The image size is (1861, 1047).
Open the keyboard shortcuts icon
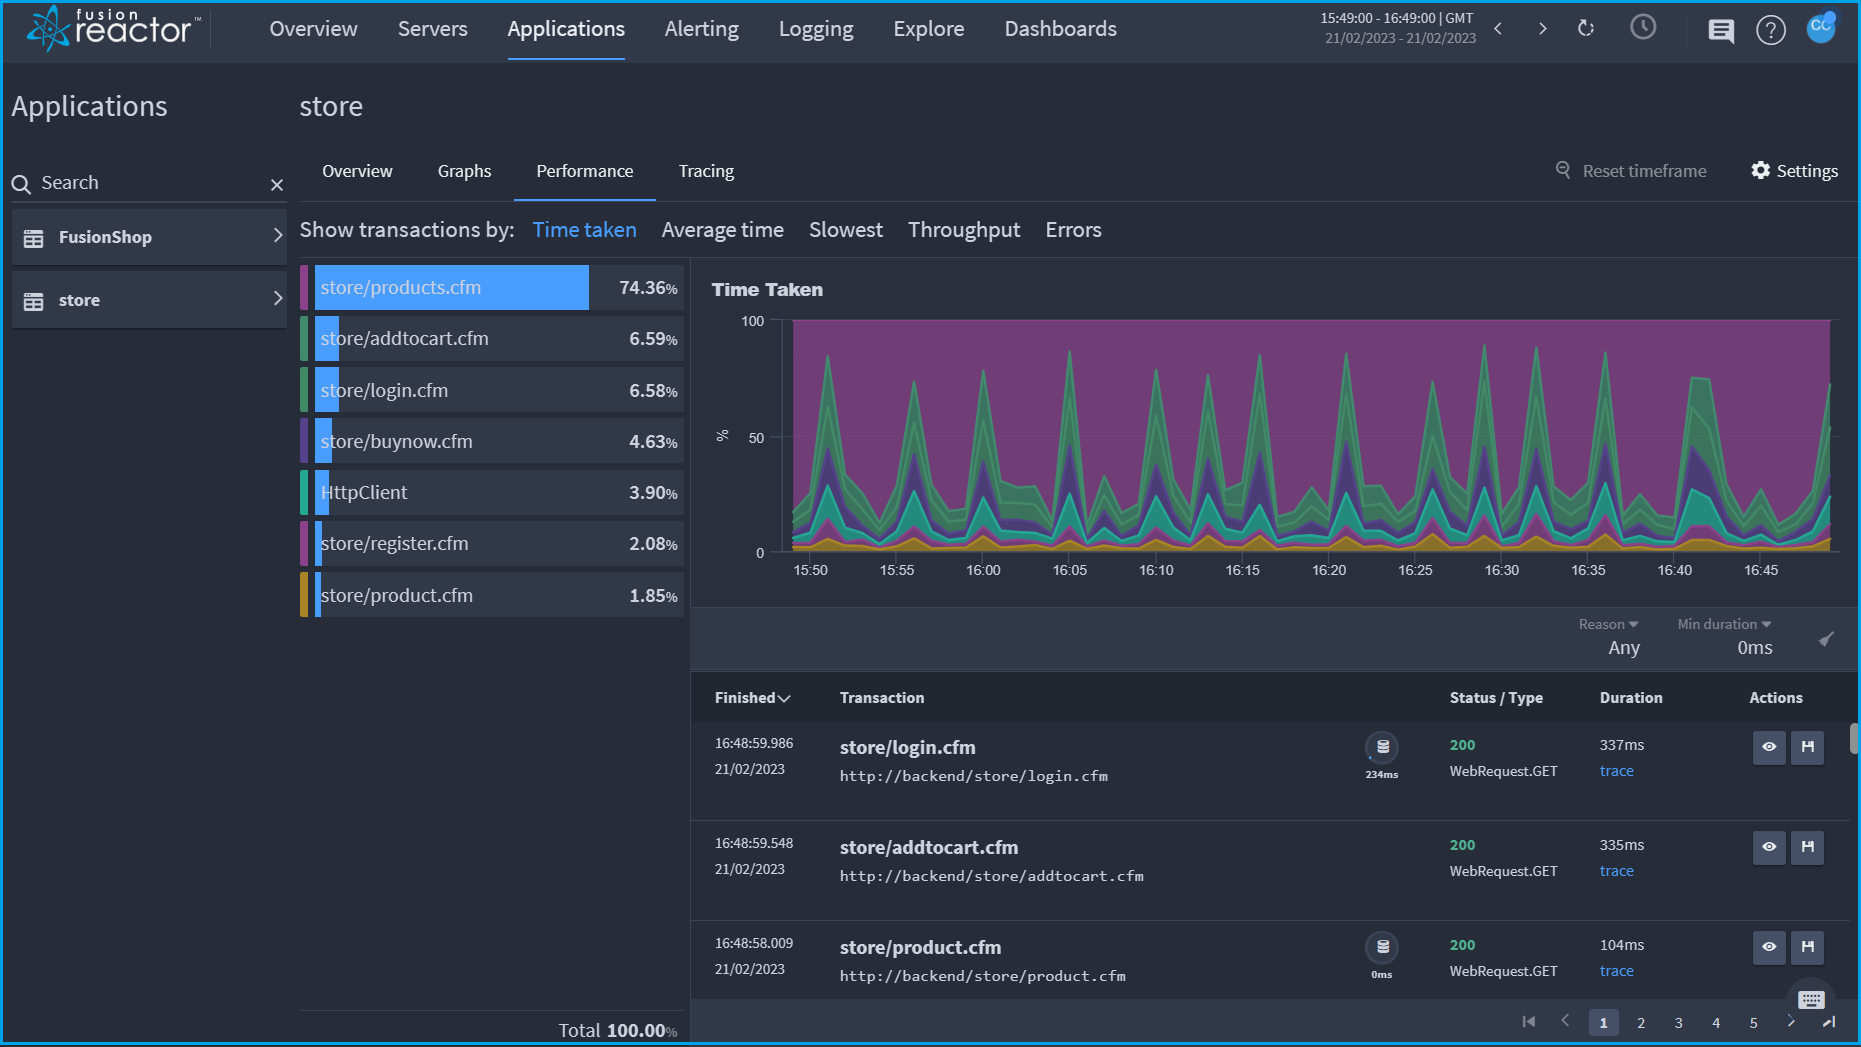click(x=1811, y=999)
